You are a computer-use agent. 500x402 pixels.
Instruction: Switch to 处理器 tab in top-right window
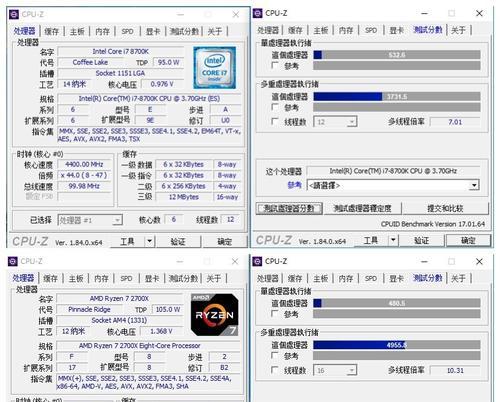coord(268,30)
